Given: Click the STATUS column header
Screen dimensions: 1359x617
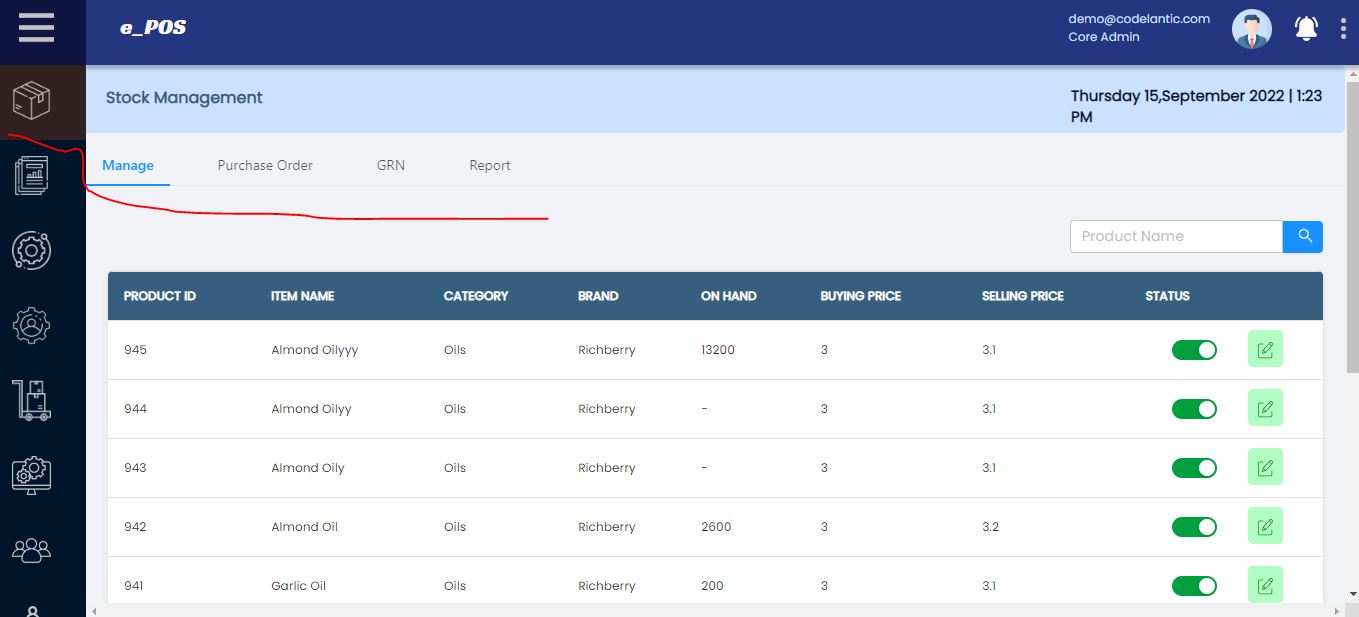Looking at the screenshot, I should pos(1168,296).
